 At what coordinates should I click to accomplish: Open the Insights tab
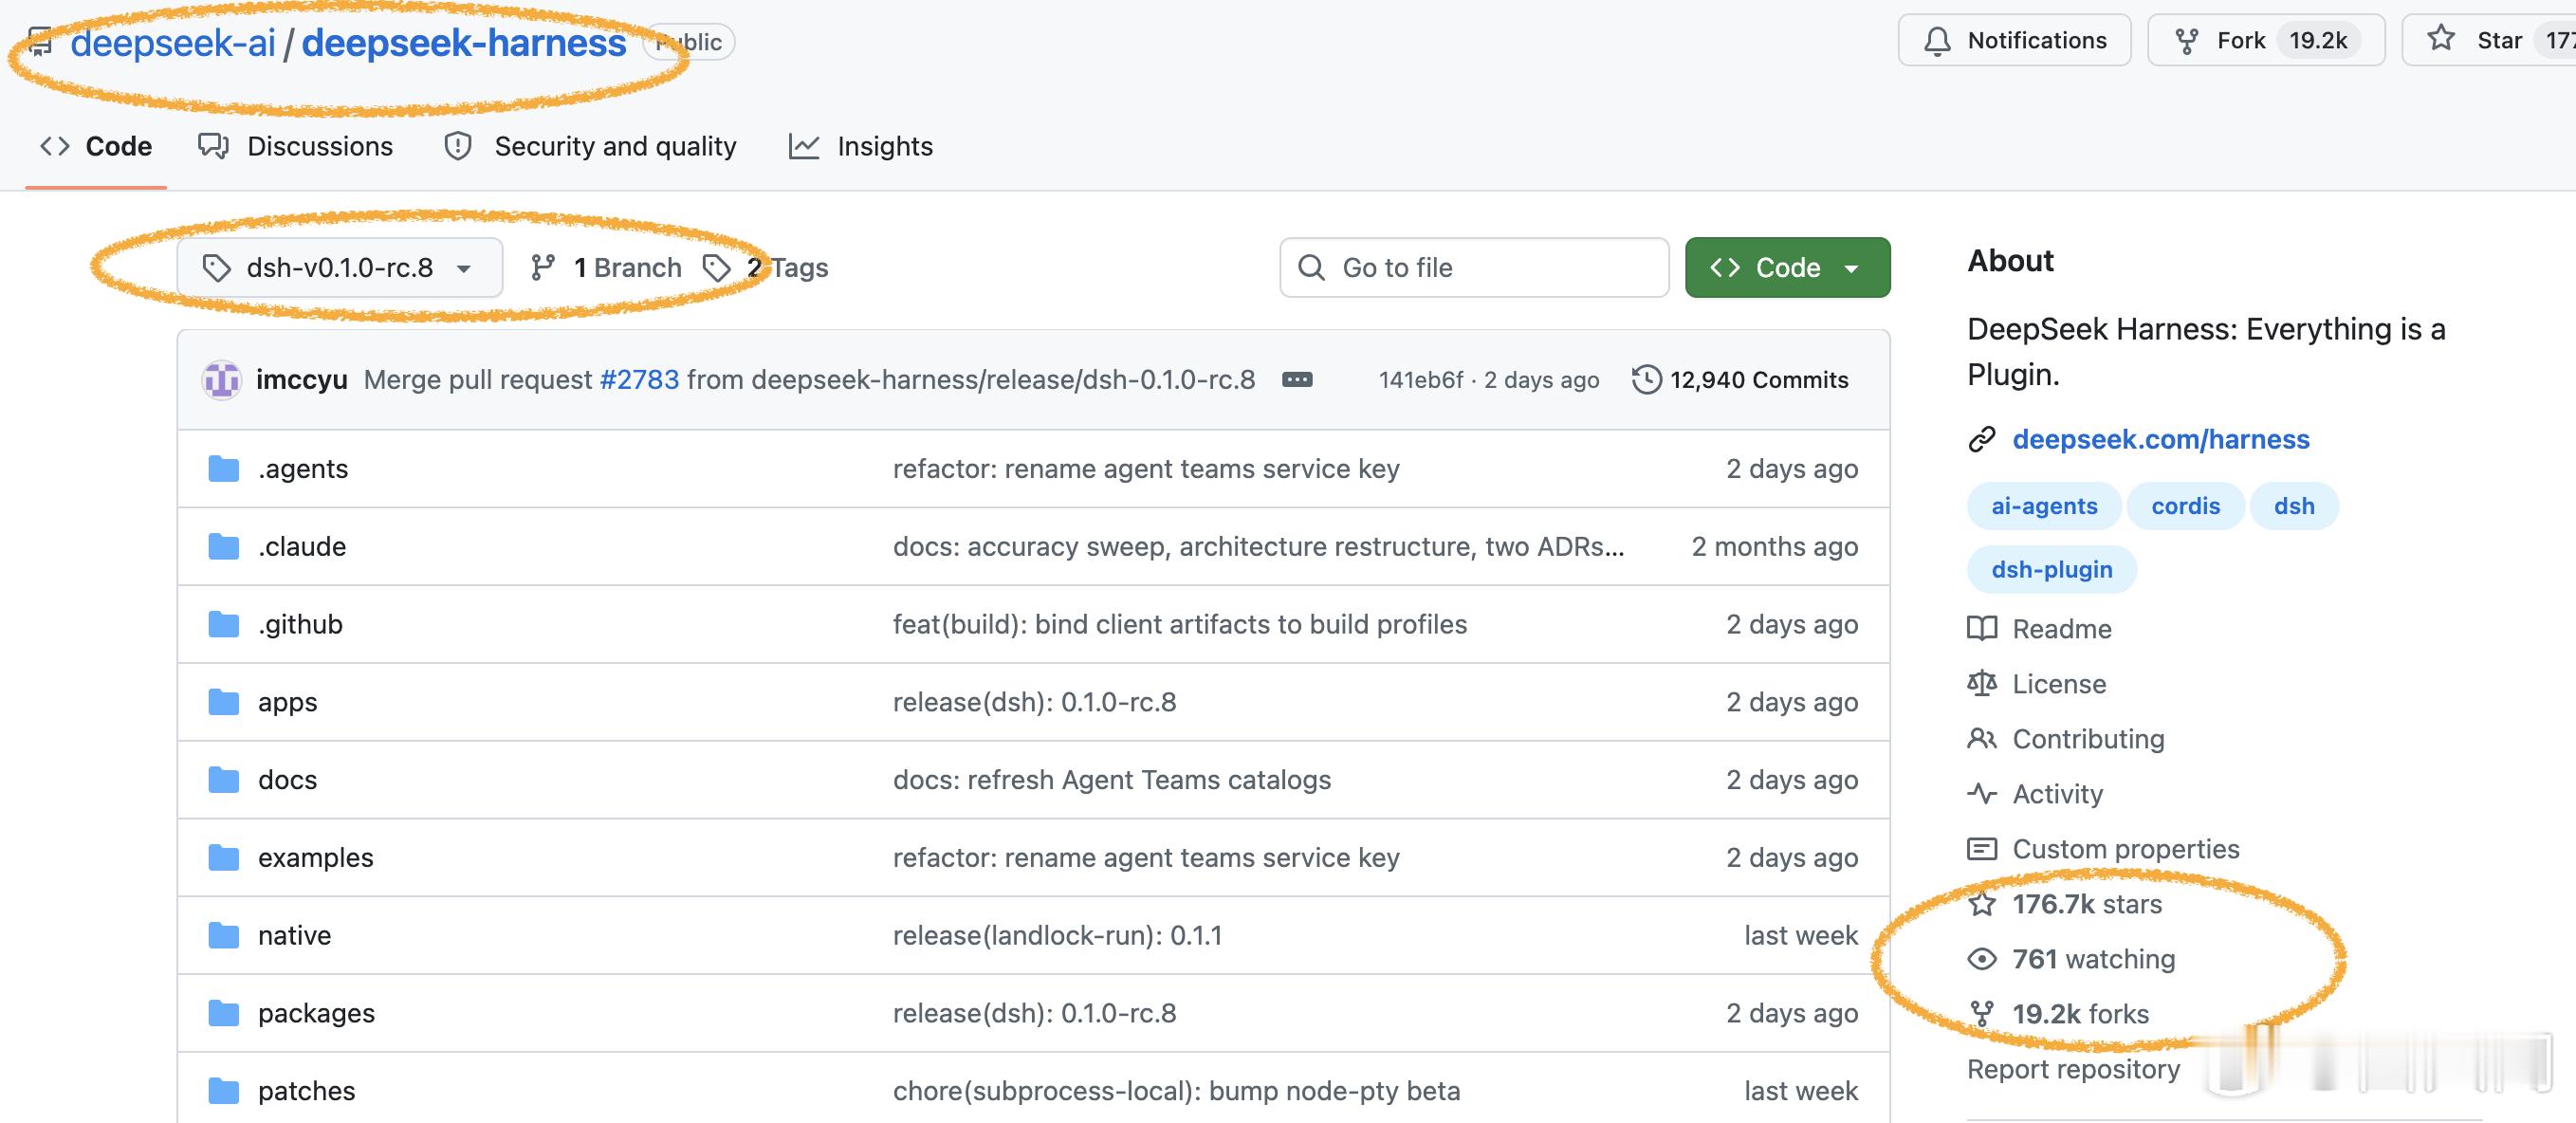(861, 146)
